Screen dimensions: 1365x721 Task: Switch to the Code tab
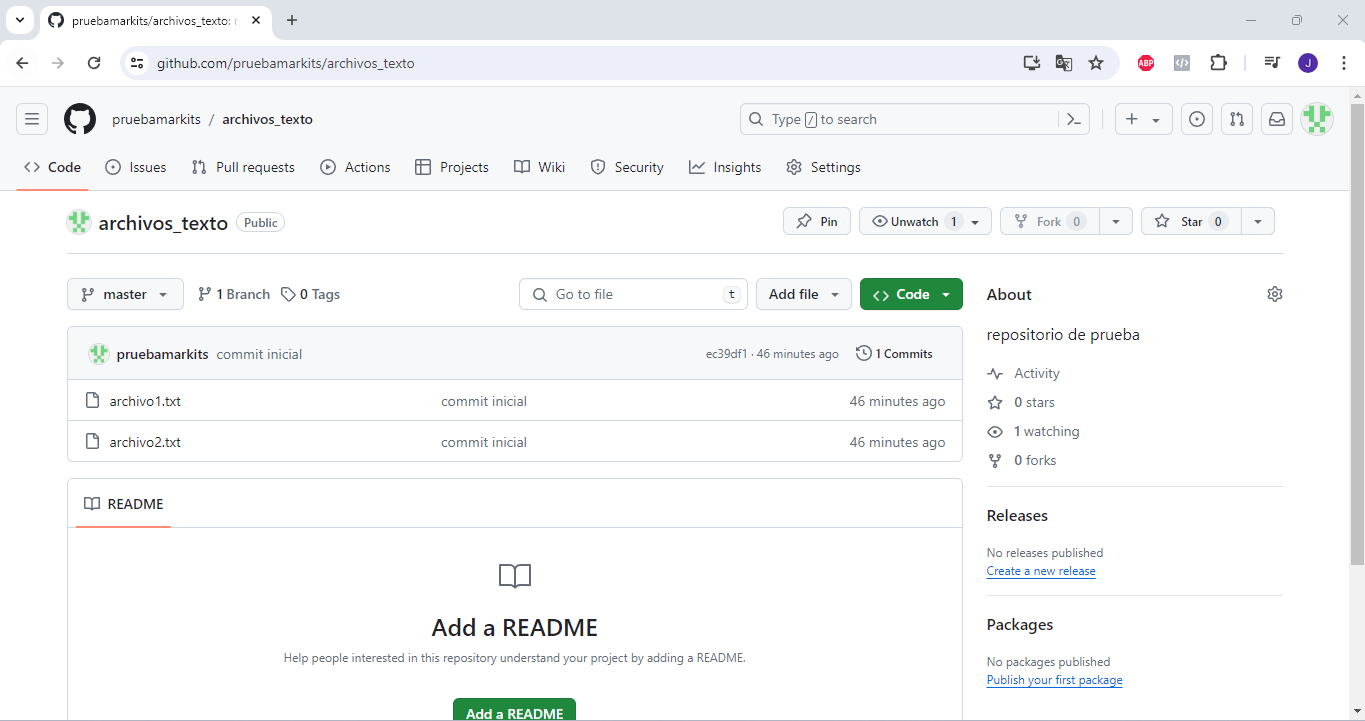click(52, 167)
